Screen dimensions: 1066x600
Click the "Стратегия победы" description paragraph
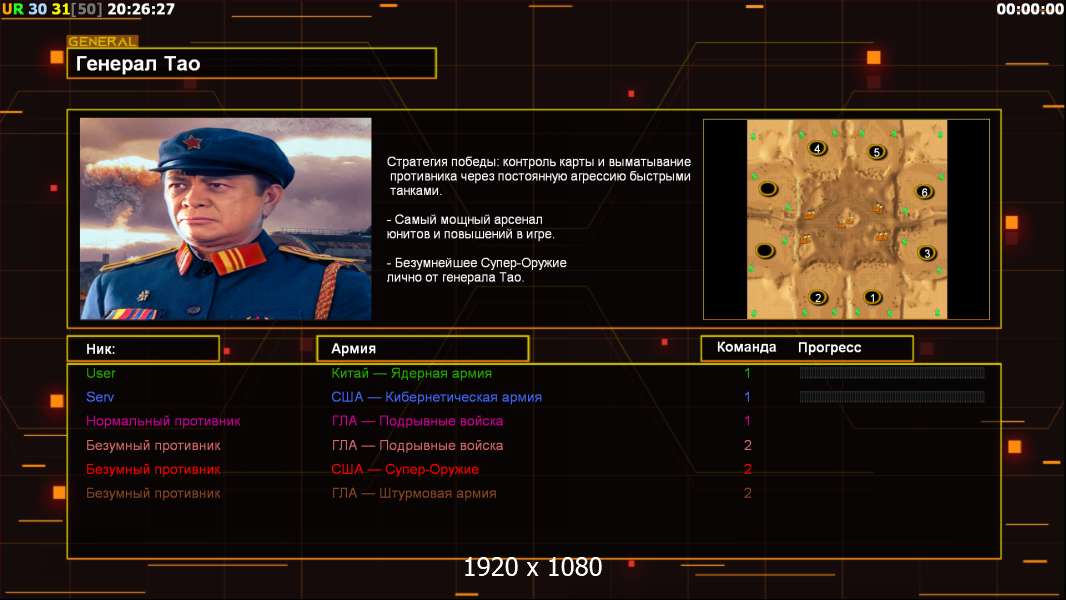(539, 176)
